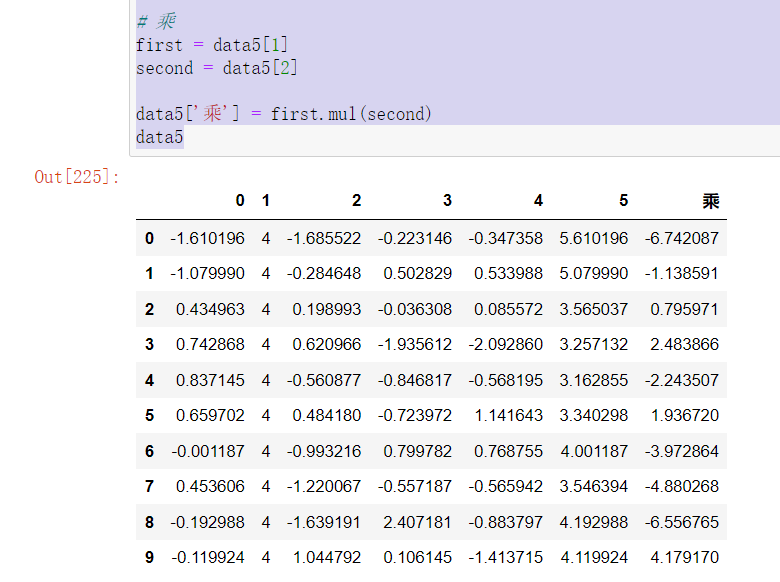780x582 pixels.
Task: Click cell value -1.935612
Action: pos(415,344)
